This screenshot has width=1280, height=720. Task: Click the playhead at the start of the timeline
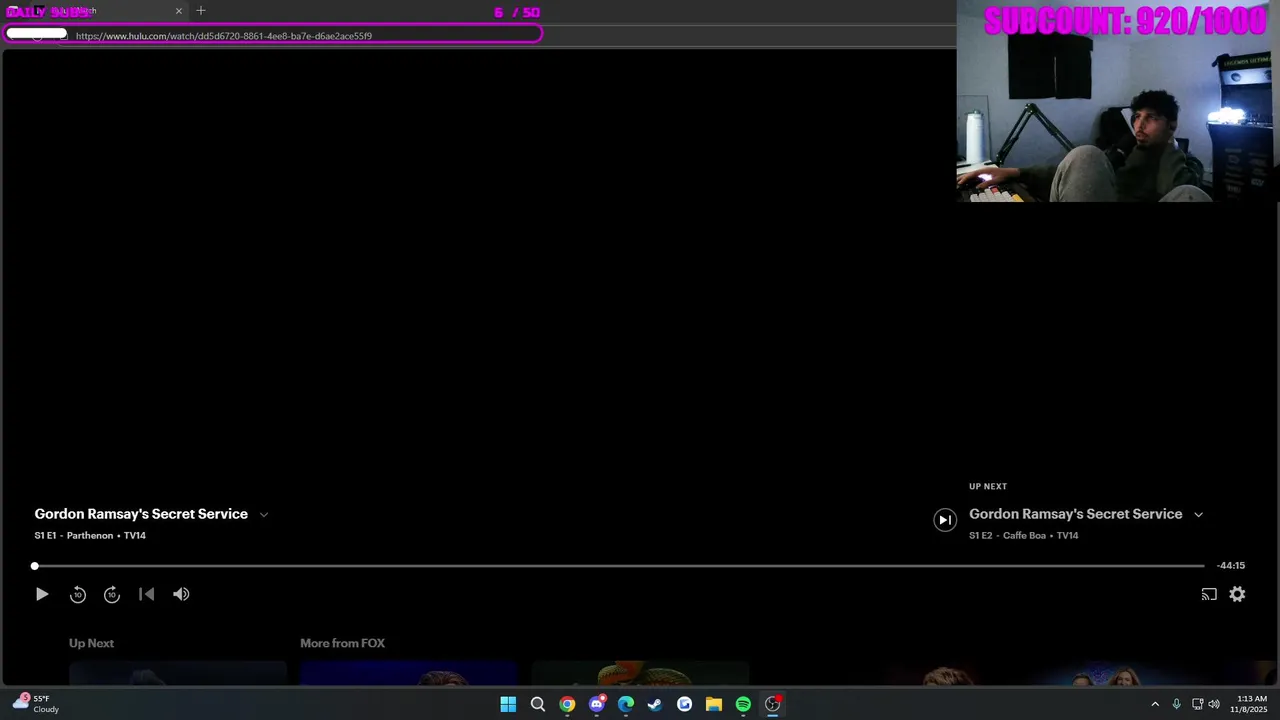point(35,566)
